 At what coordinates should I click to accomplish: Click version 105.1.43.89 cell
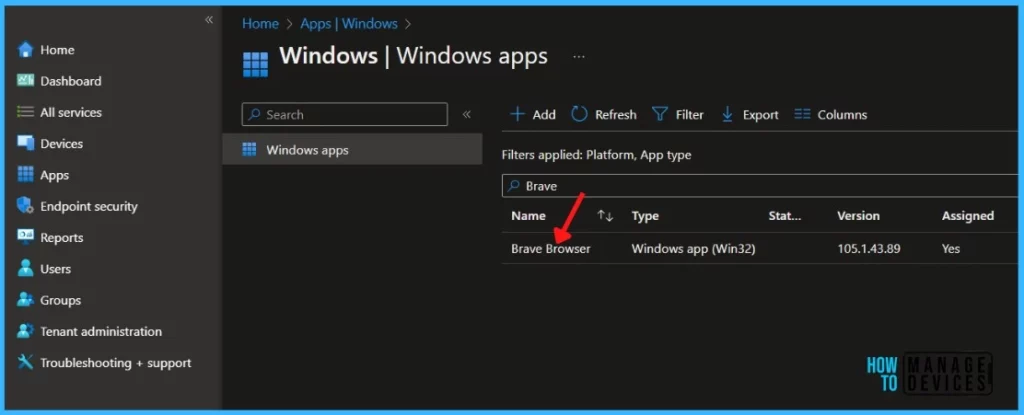869,248
